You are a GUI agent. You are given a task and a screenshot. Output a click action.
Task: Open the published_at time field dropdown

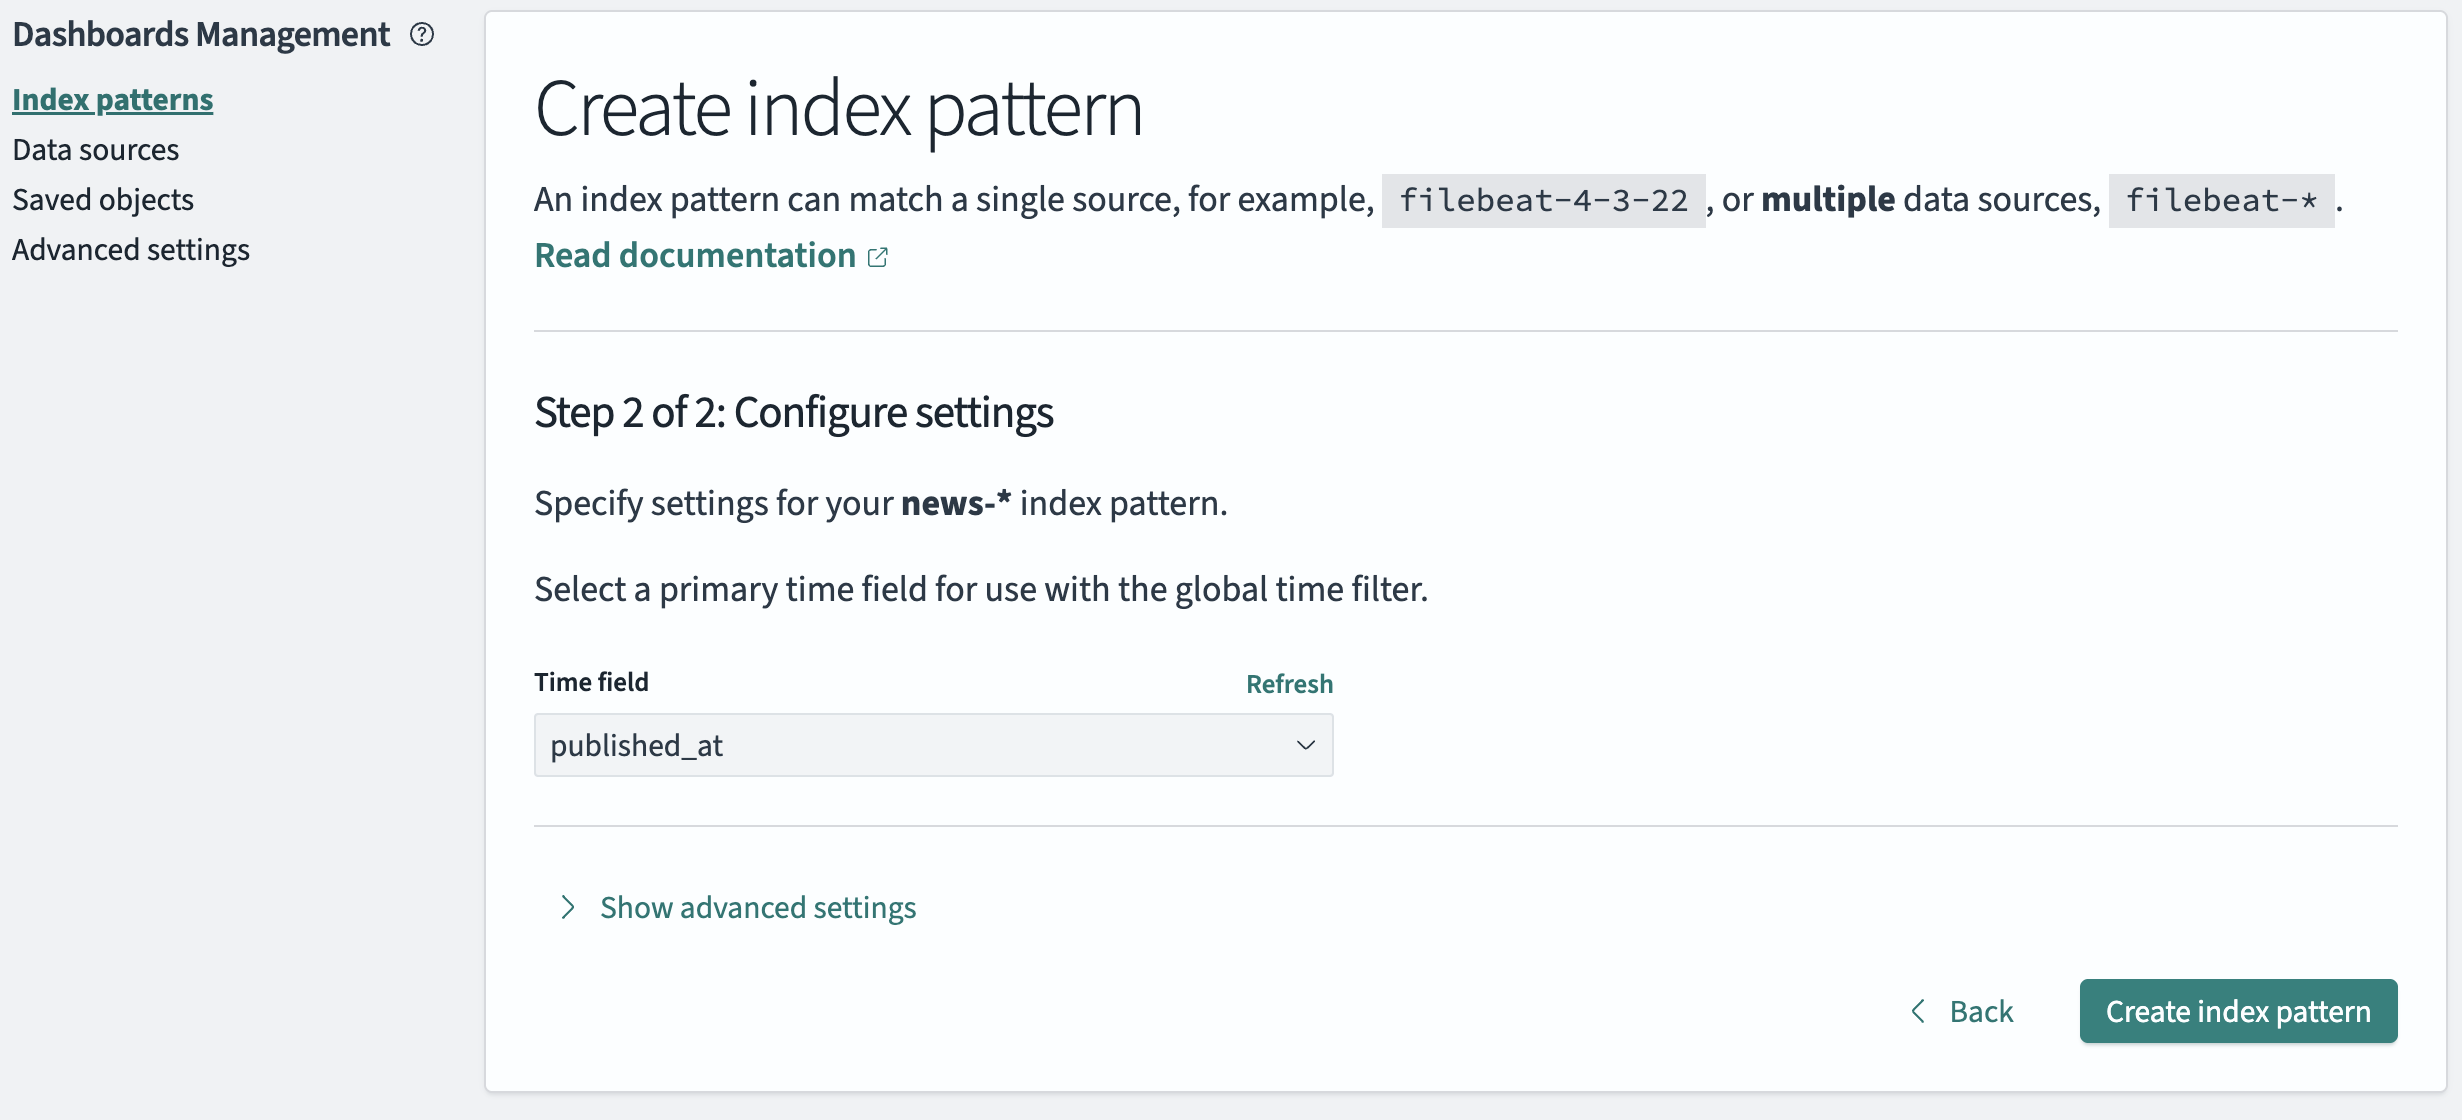pyautogui.click(x=932, y=745)
